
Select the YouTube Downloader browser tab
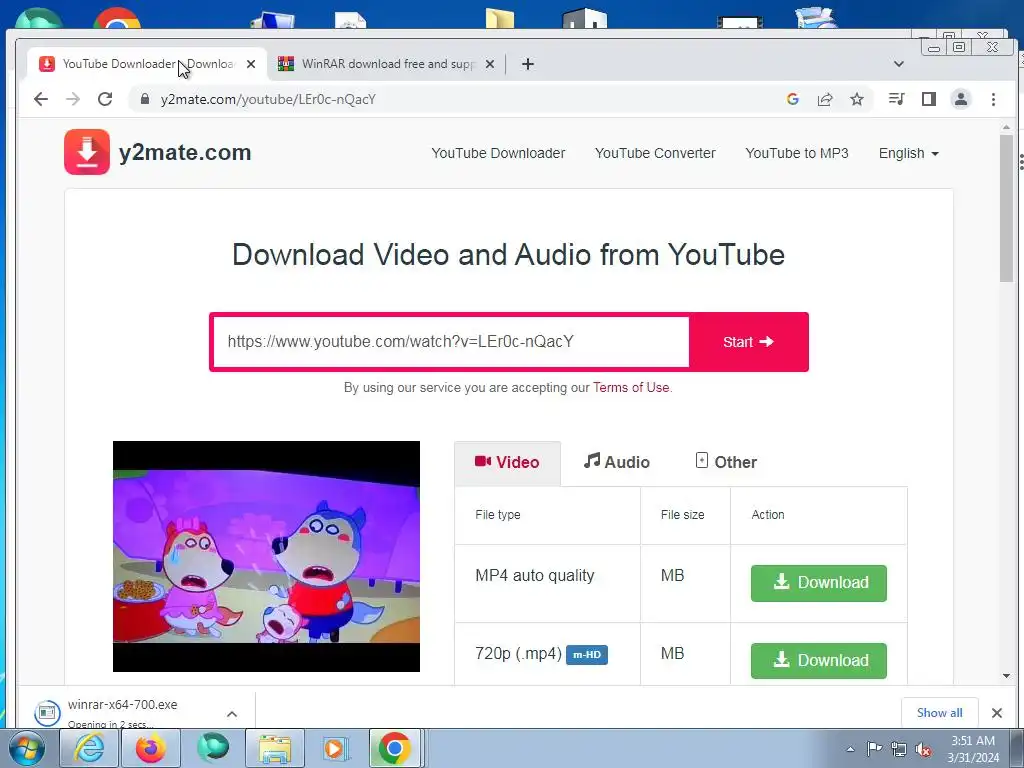[x=147, y=64]
